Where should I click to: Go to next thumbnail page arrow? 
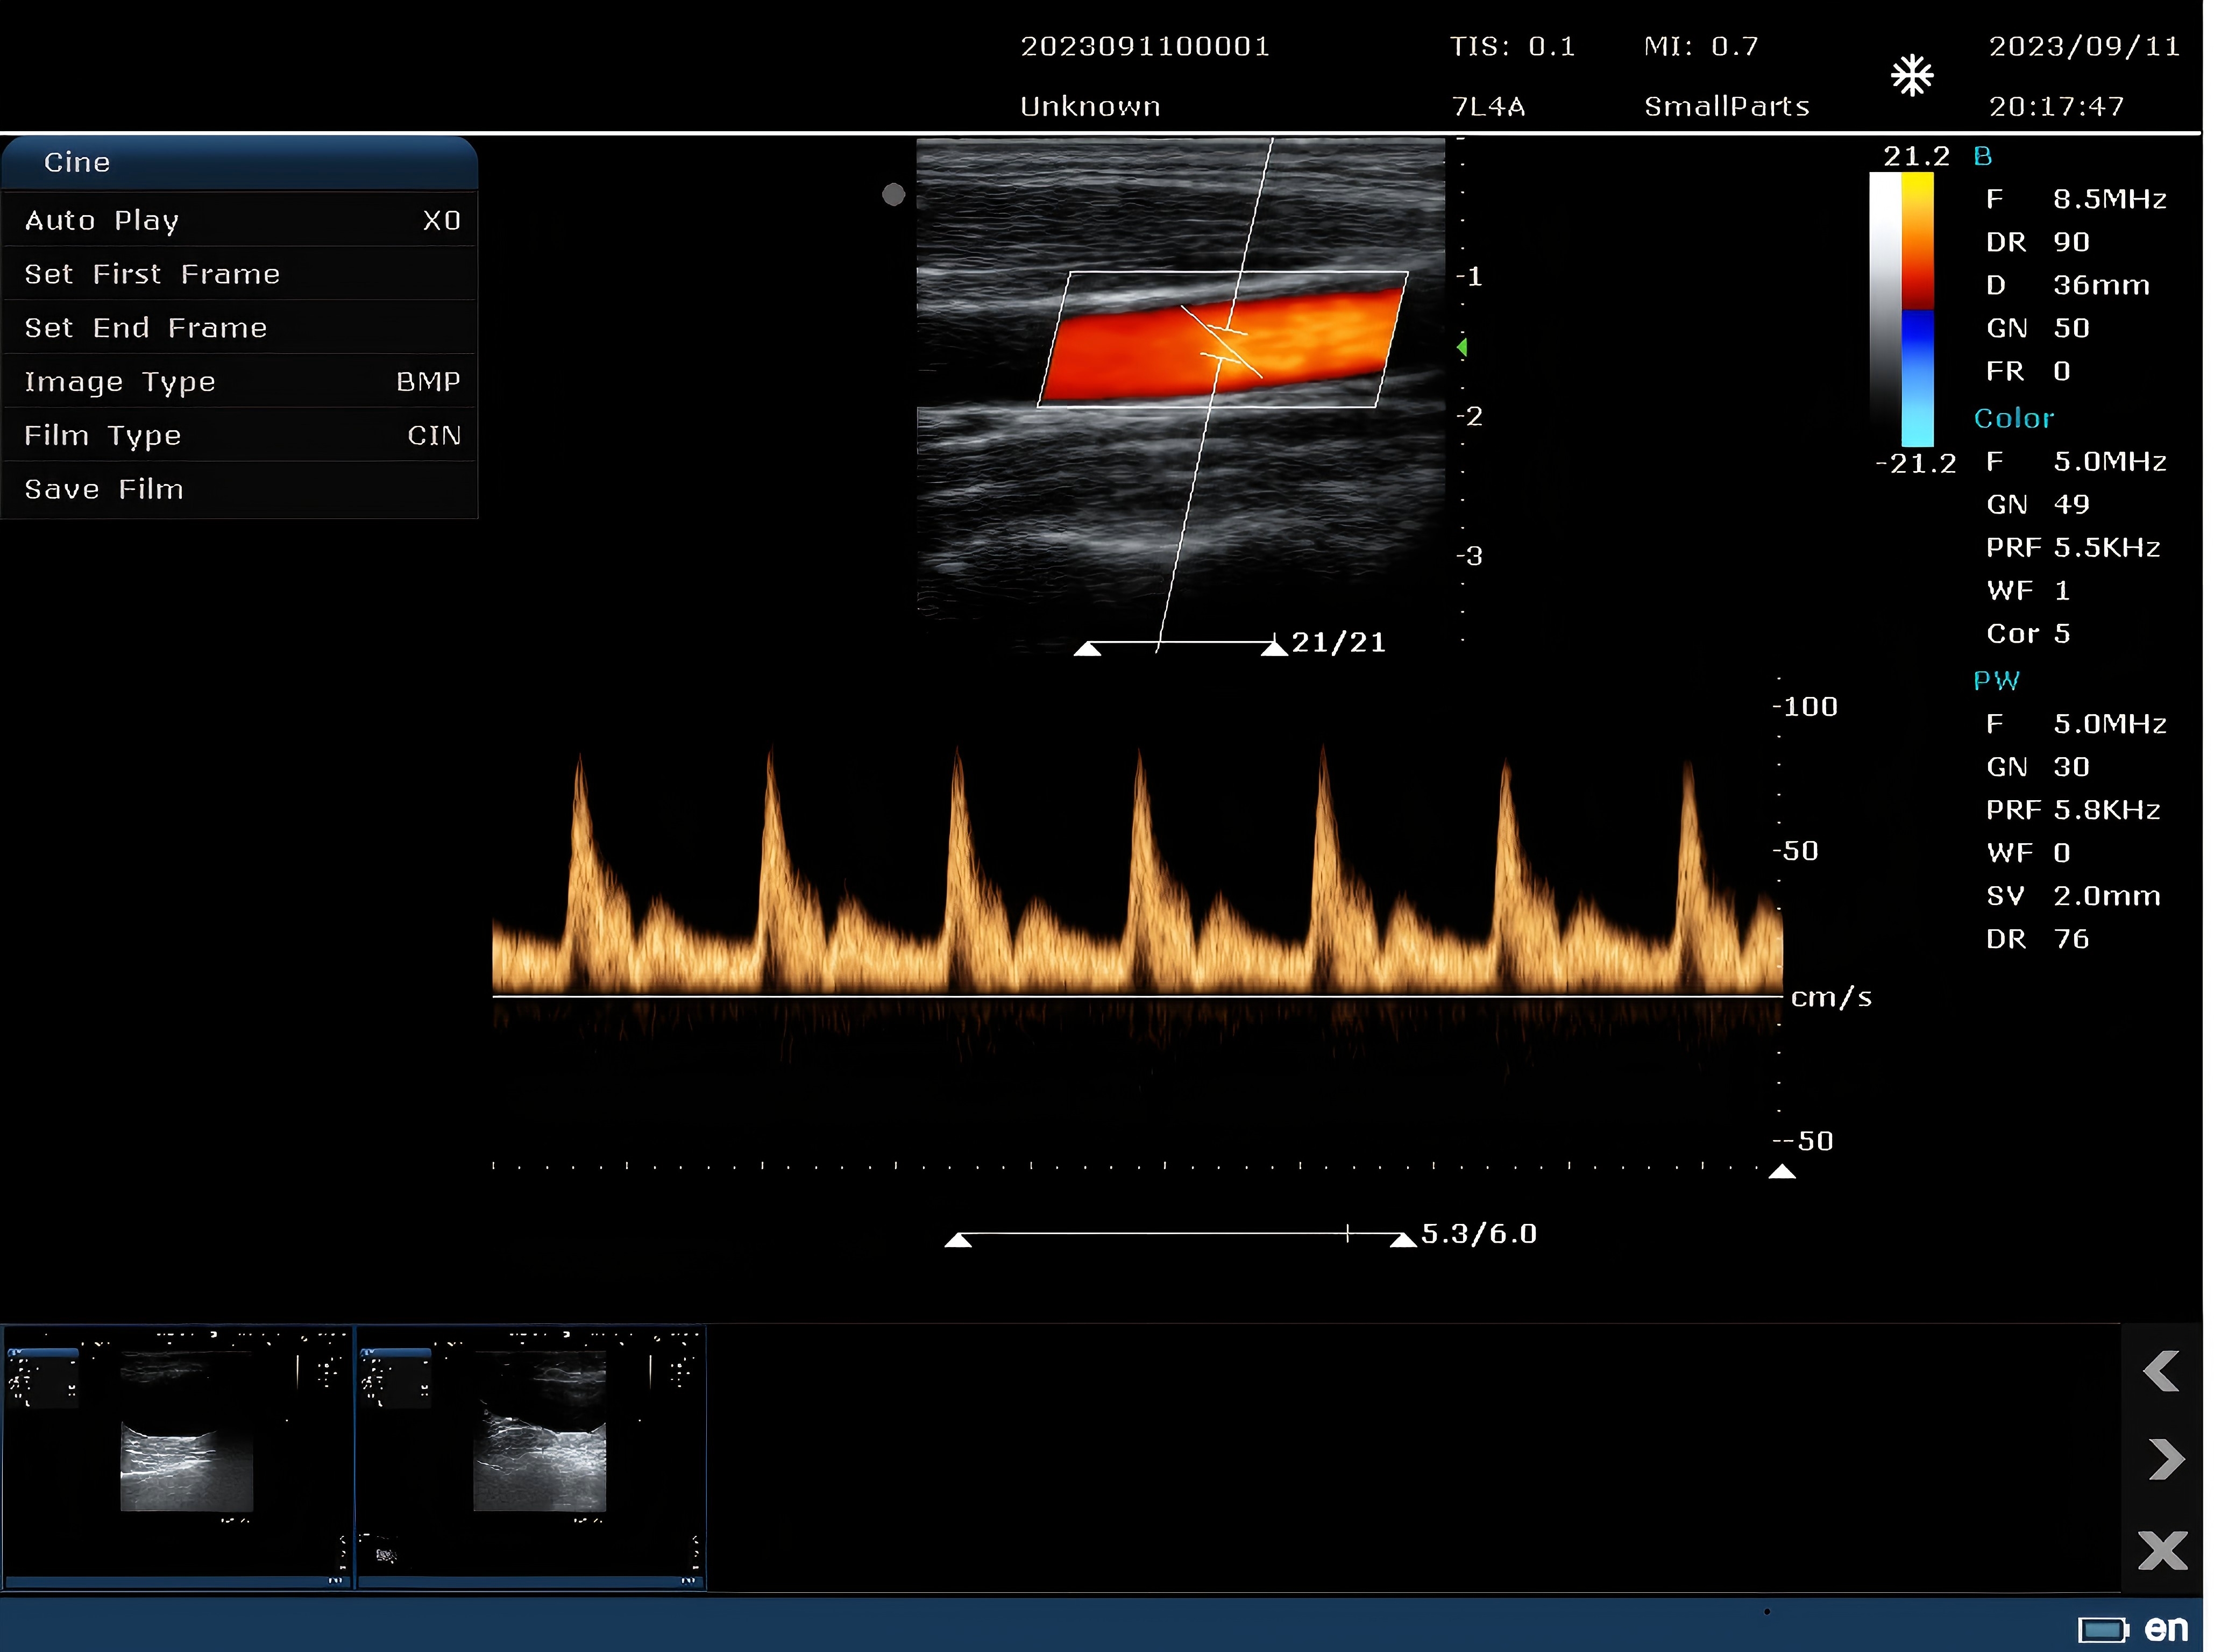(x=2166, y=1459)
